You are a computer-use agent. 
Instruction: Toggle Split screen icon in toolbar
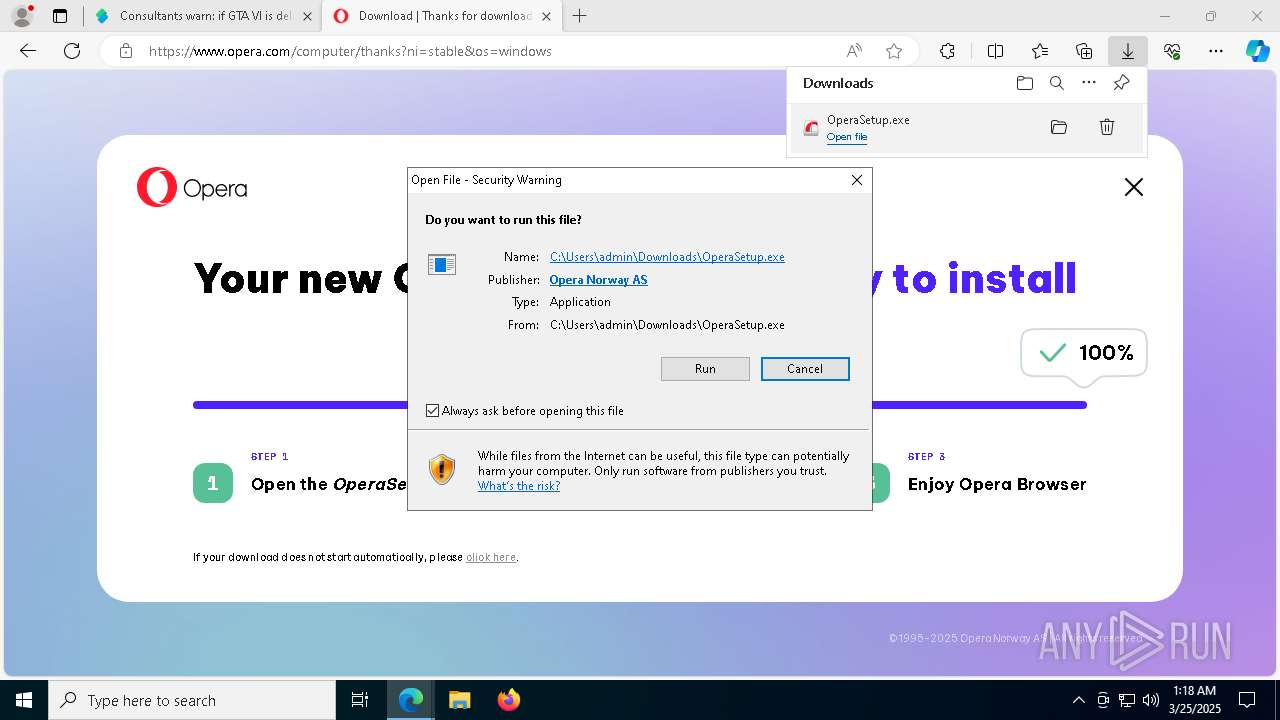pyautogui.click(x=995, y=51)
